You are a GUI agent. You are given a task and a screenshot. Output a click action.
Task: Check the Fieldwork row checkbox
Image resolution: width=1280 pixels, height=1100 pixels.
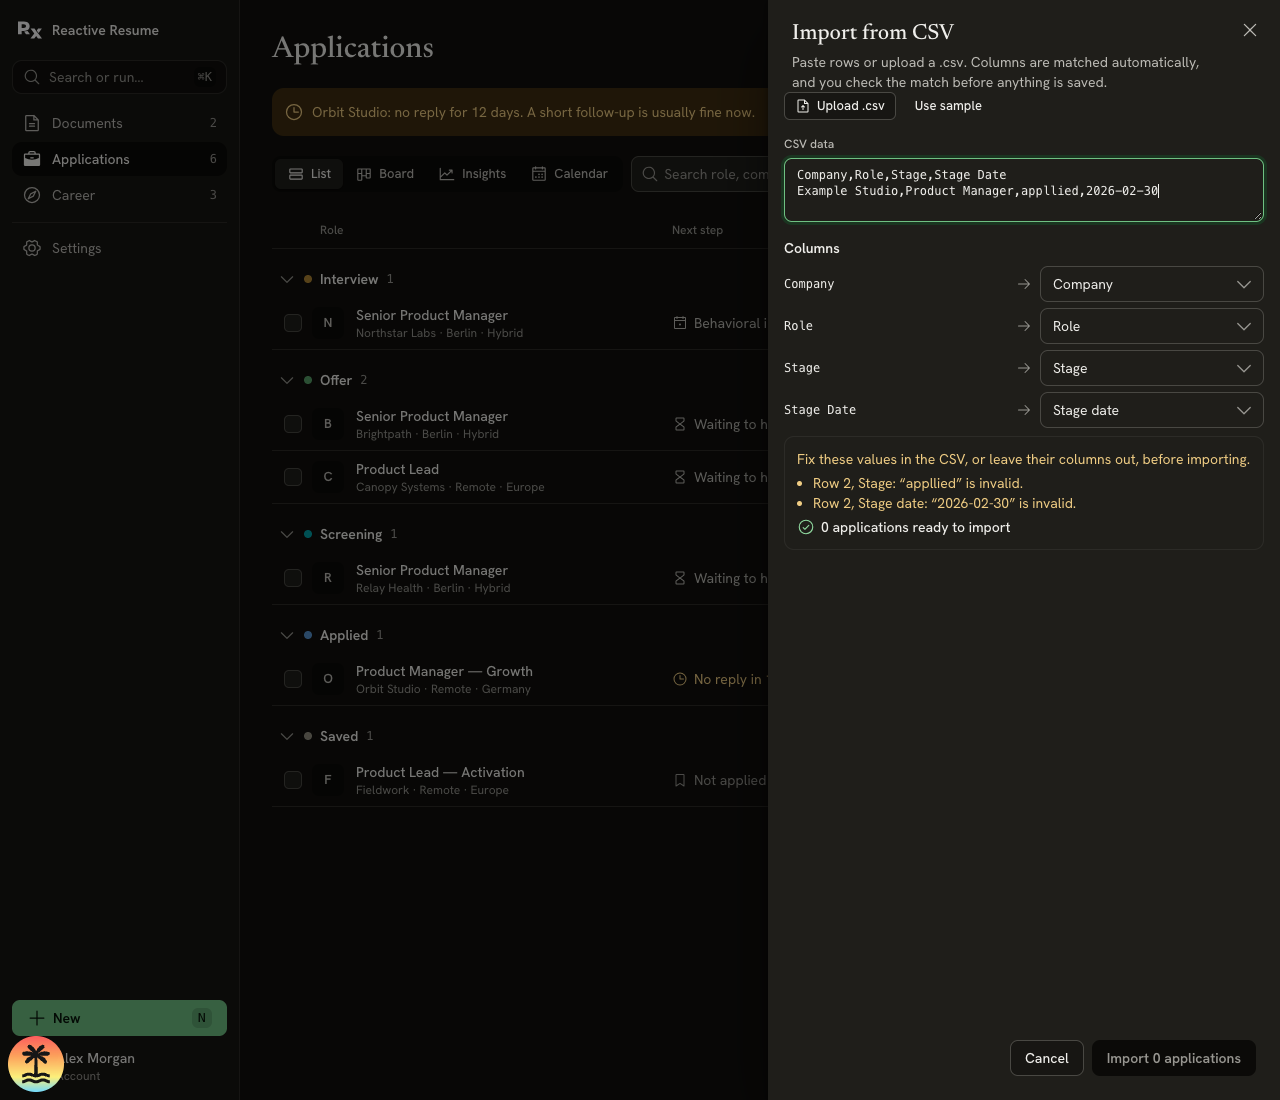(293, 780)
